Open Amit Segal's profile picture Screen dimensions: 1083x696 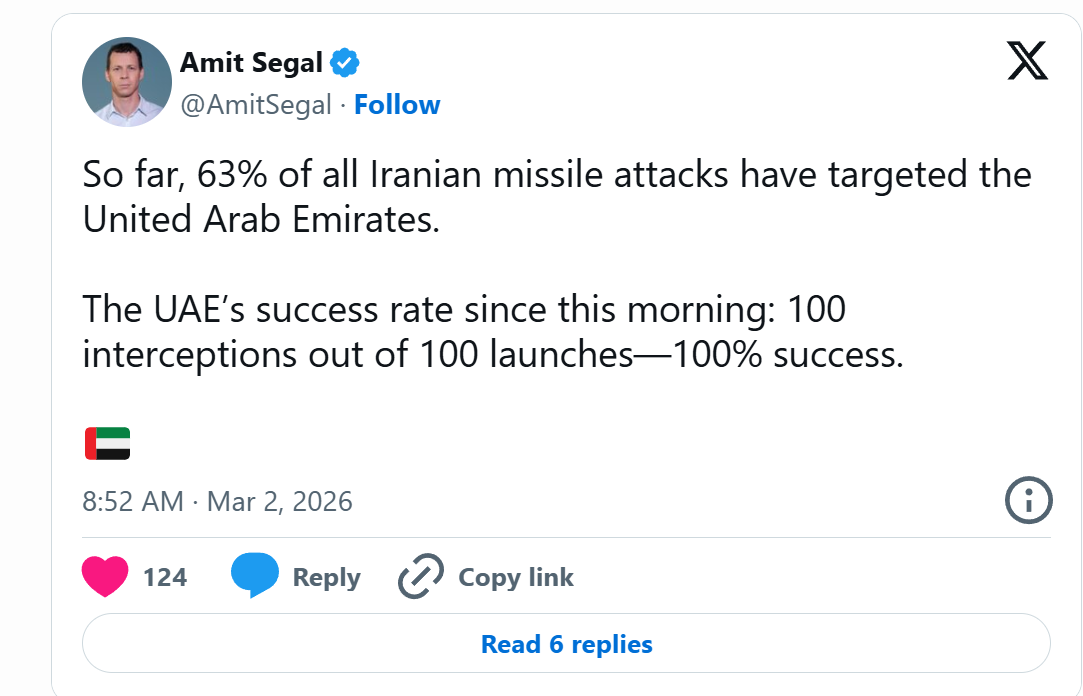(126, 82)
